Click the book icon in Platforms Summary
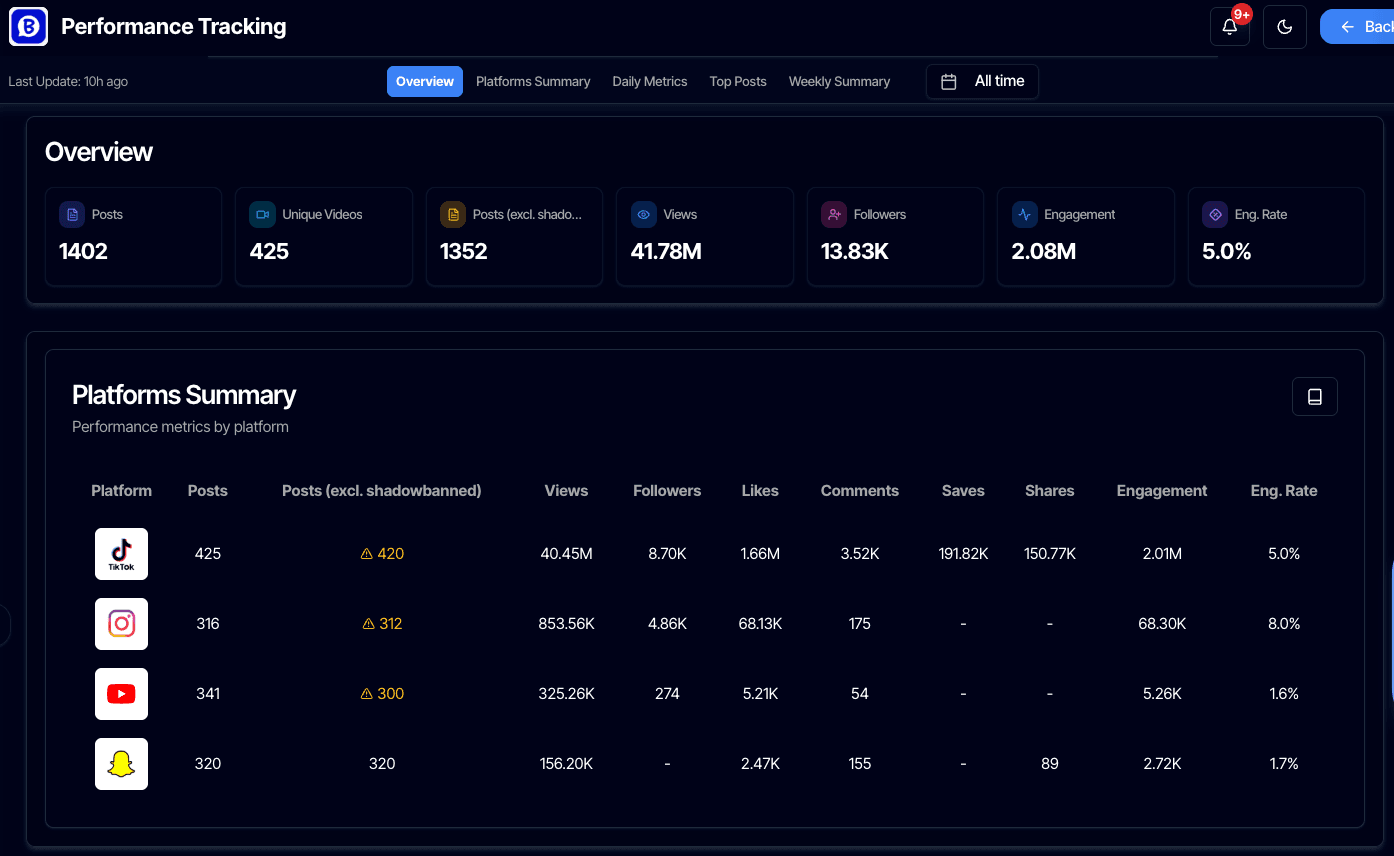Viewport: 1394px width, 856px height. tap(1315, 397)
